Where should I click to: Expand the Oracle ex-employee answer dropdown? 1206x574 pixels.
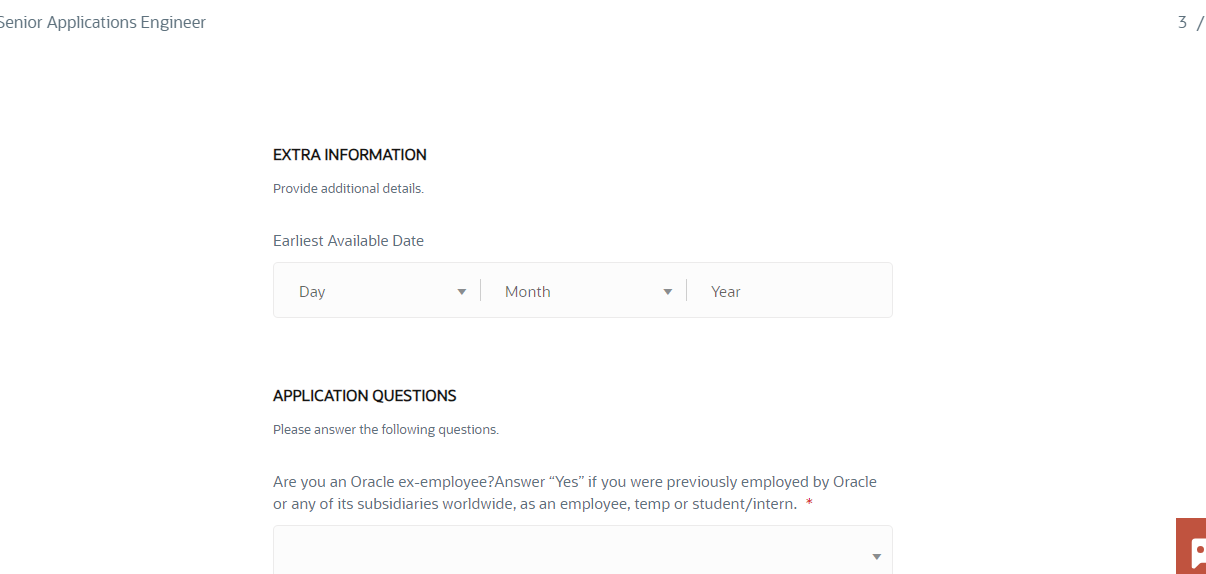click(x=583, y=550)
